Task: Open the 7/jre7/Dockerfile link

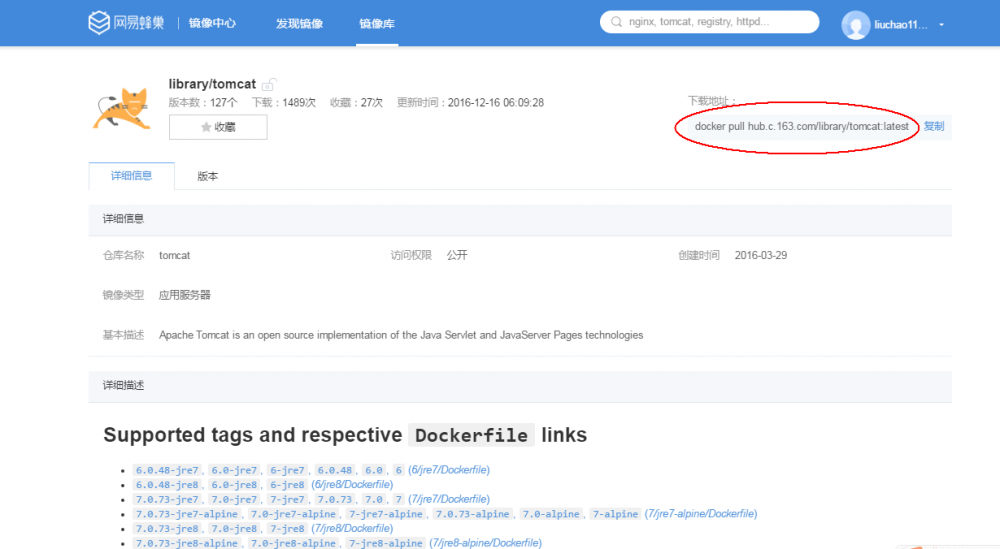Action: [449, 499]
